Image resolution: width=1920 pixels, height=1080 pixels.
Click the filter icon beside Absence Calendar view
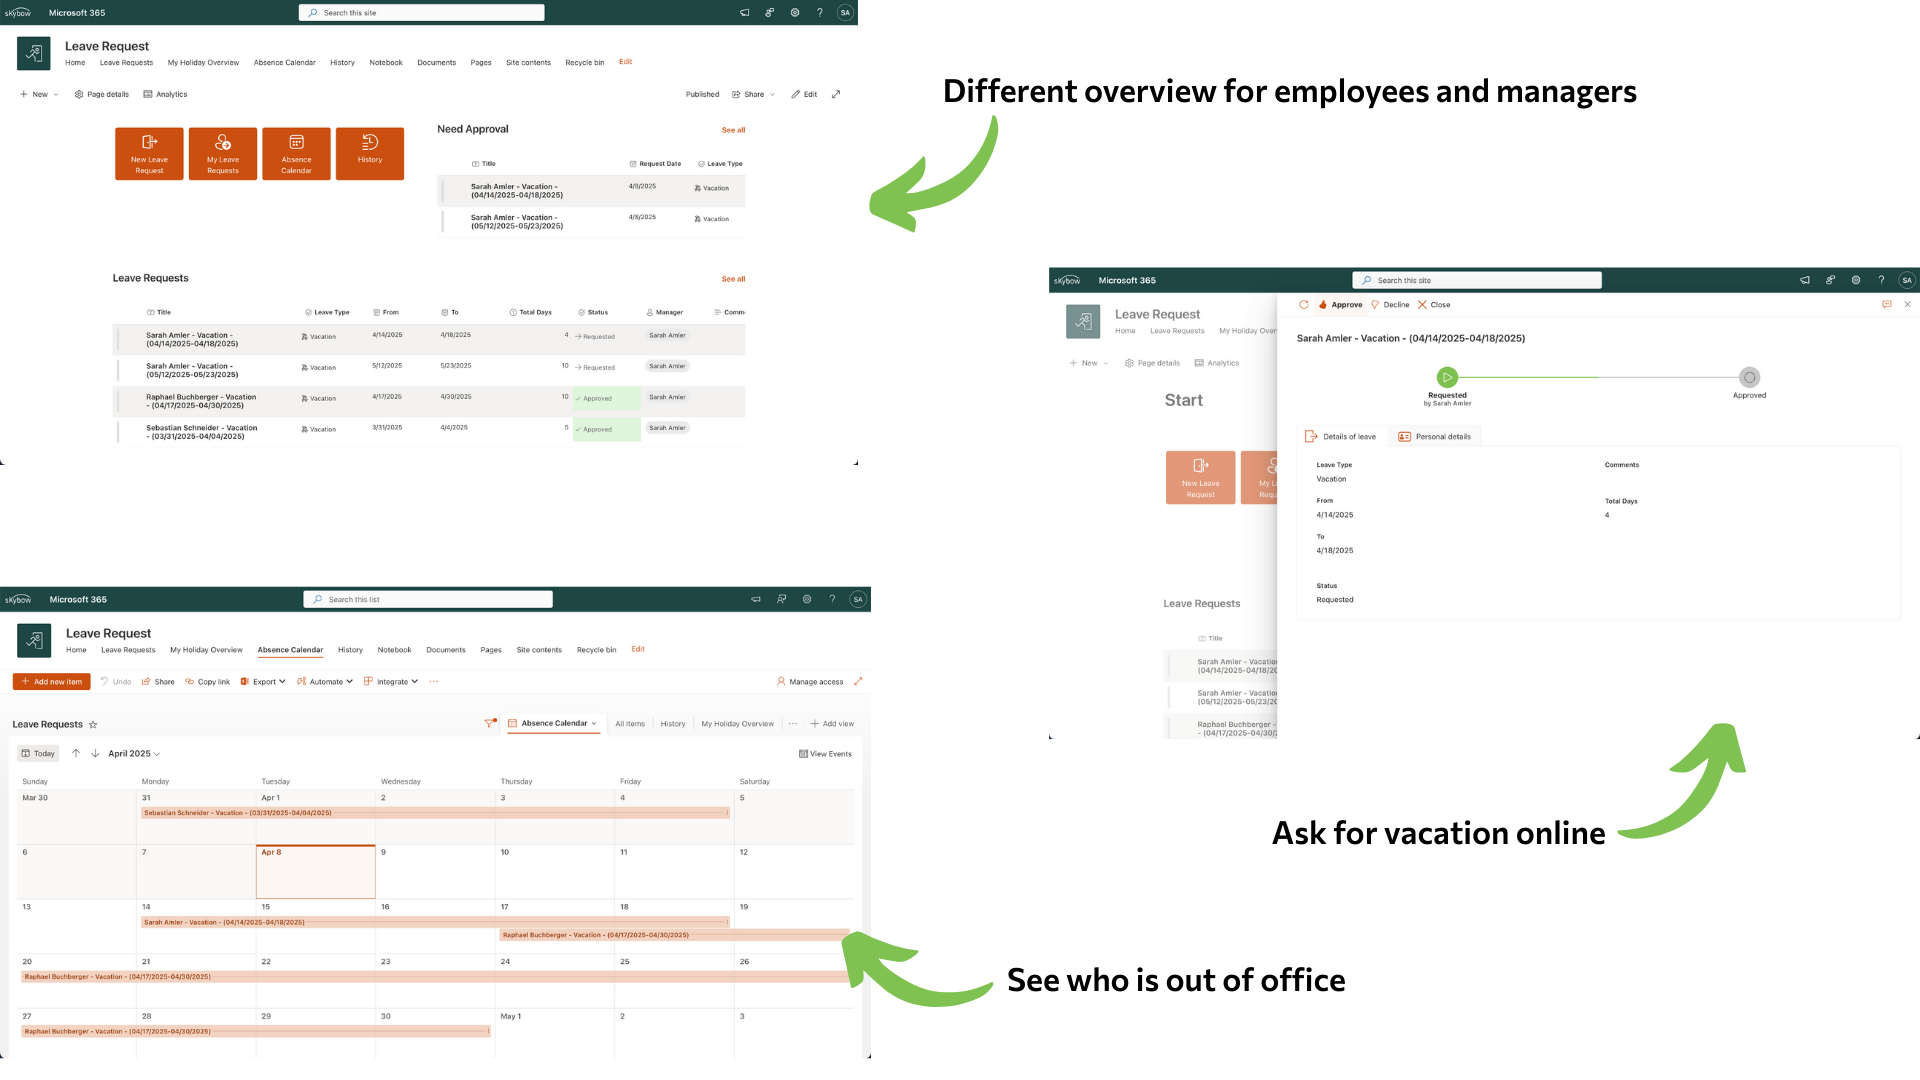(489, 723)
